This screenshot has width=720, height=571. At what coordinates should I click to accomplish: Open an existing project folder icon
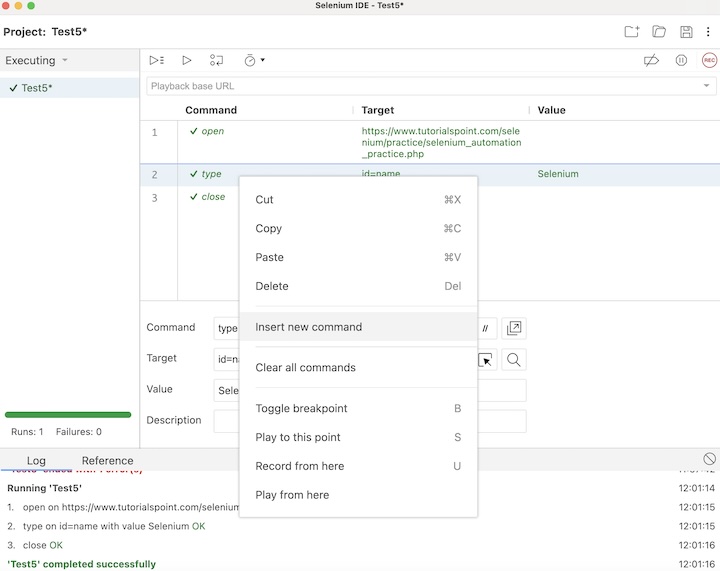659,32
